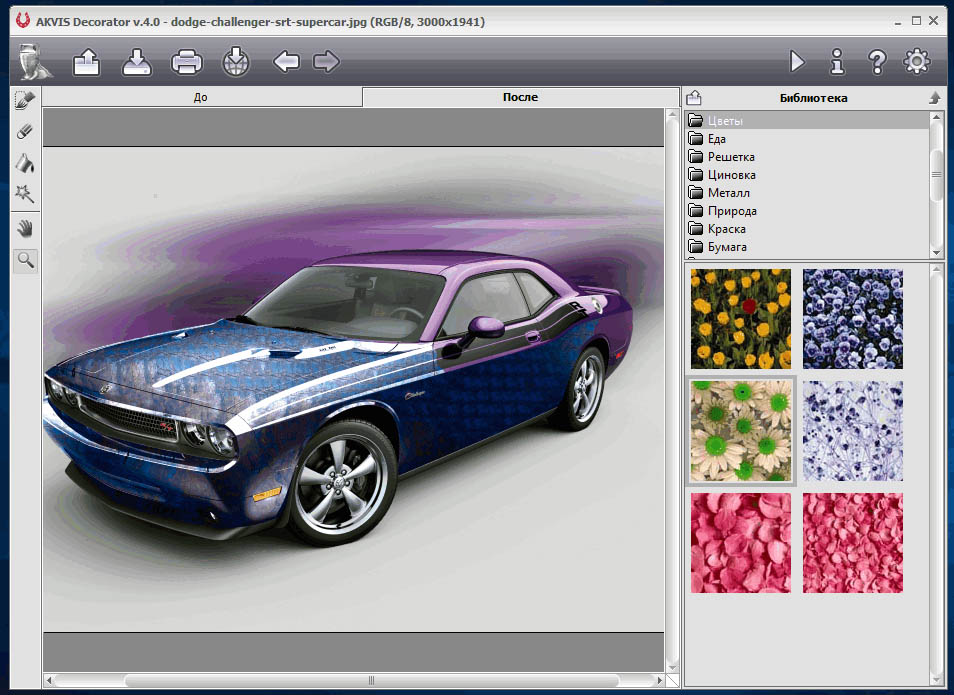Click texture thumbnails scroll down arrow
This screenshot has width=954, height=695.
coord(936,679)
